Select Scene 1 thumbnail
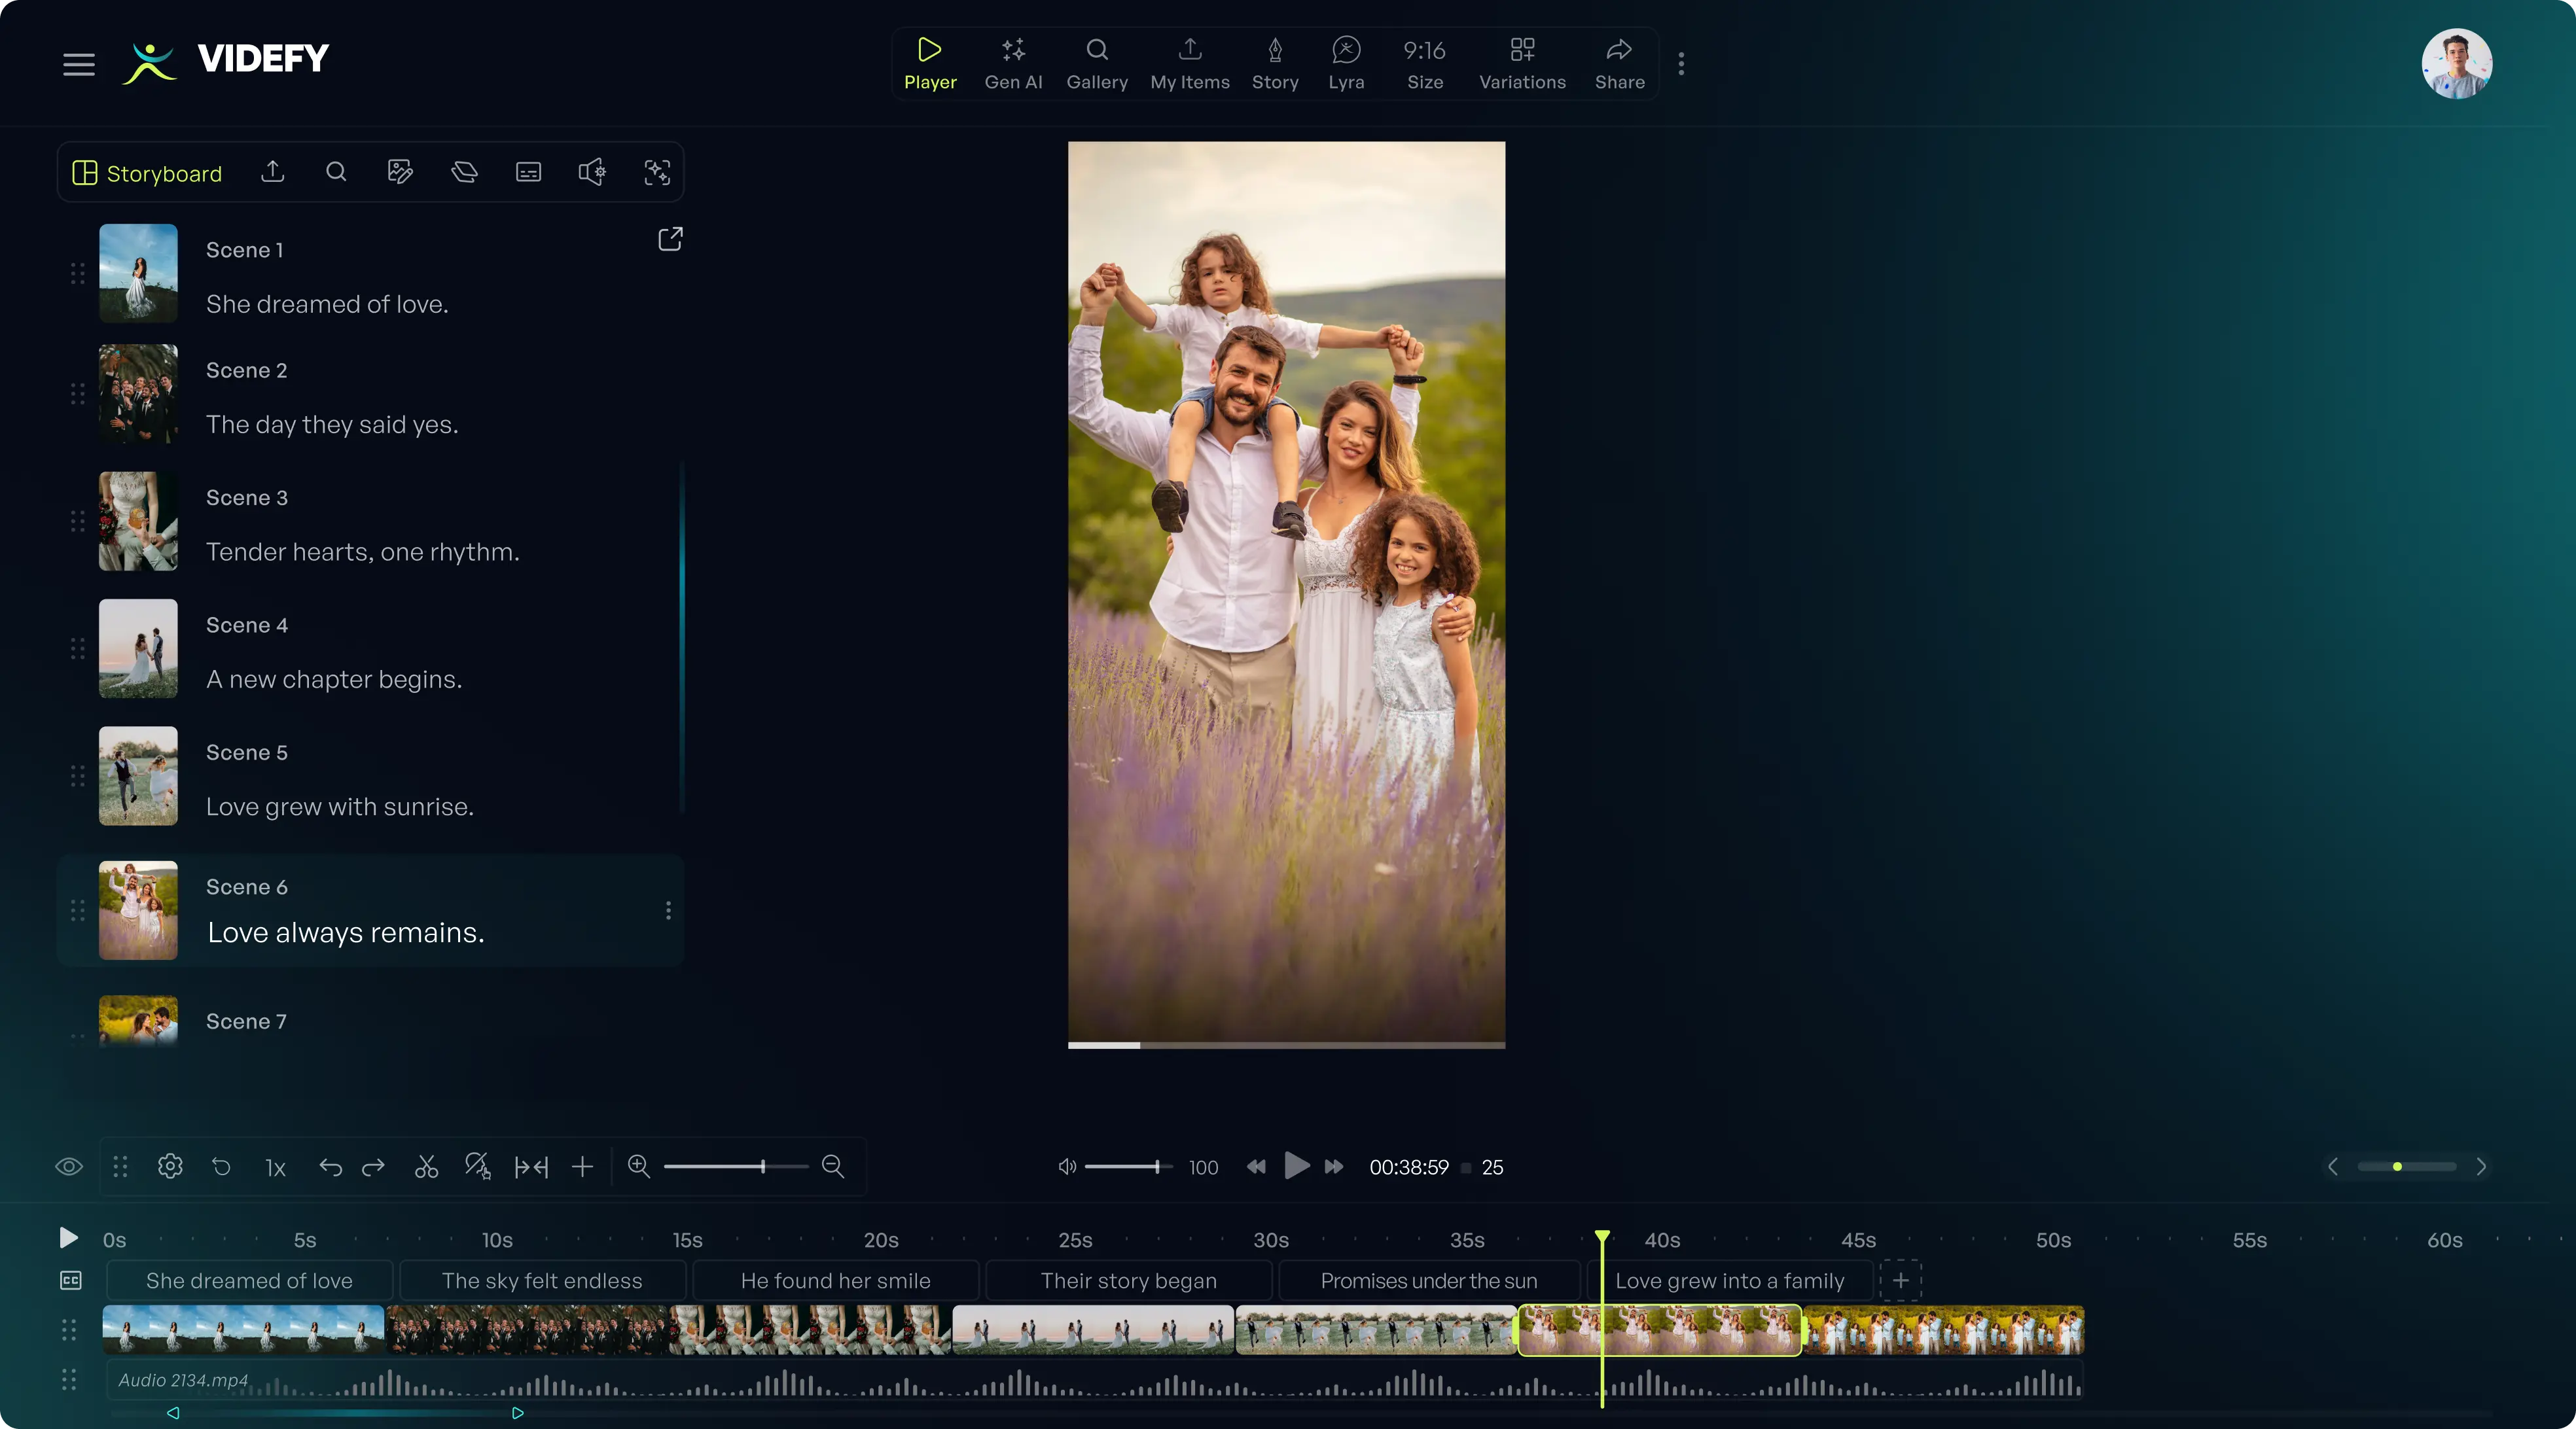The height and width of the screenshot is (1429, 2576). tap(138, 273)
